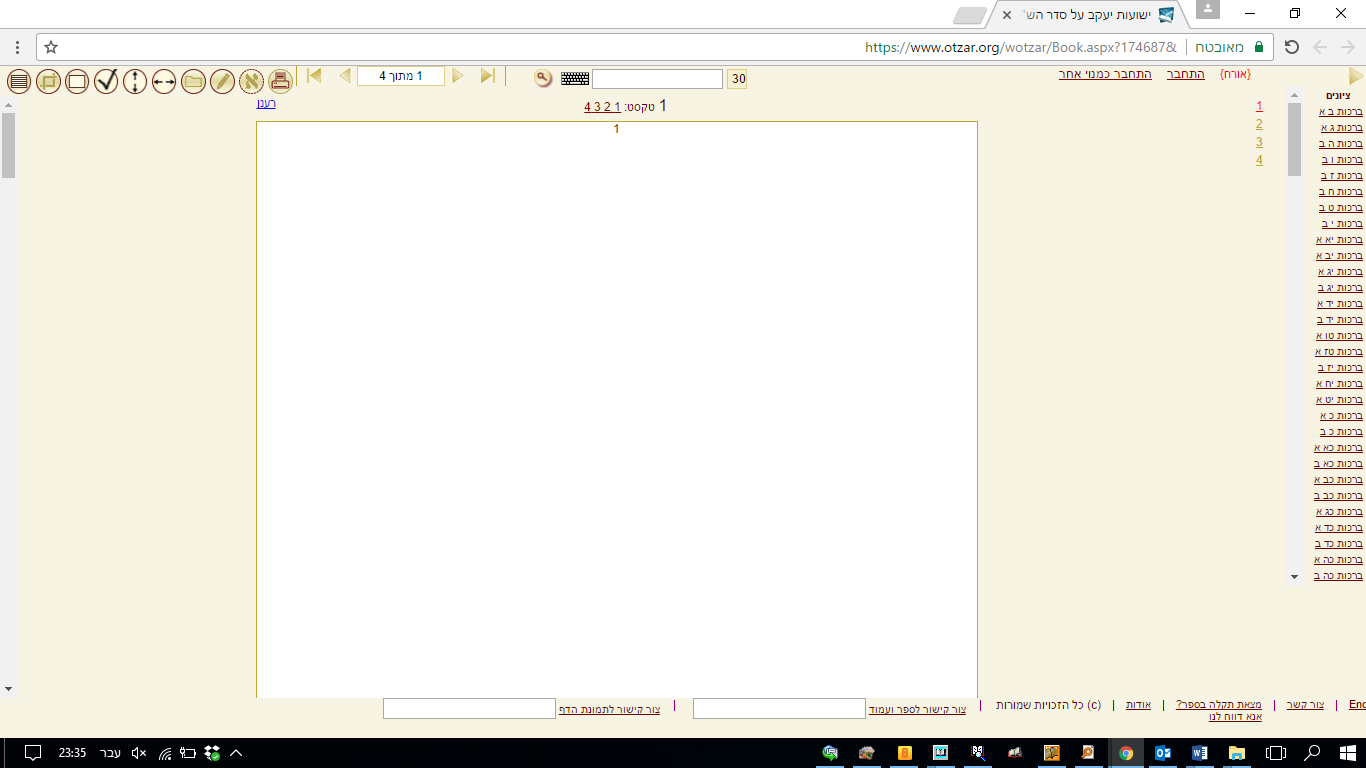Image resolution: width=1366 pixels, height=768 pixels.
Task: Collapse sidebar with the yellow arrow
Action: tap(1356, 76)
